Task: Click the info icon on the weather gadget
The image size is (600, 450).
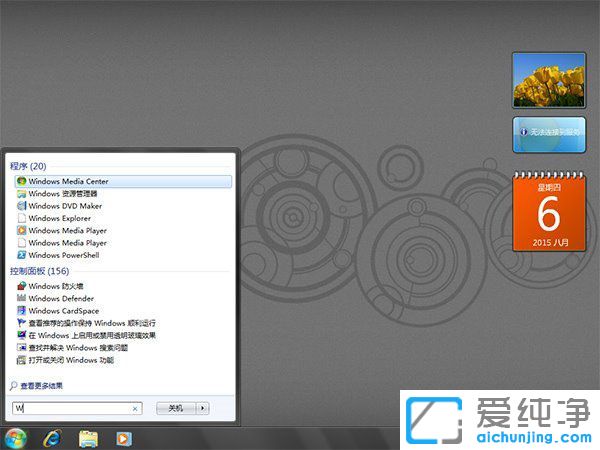Action: click(x=523, y=132)
